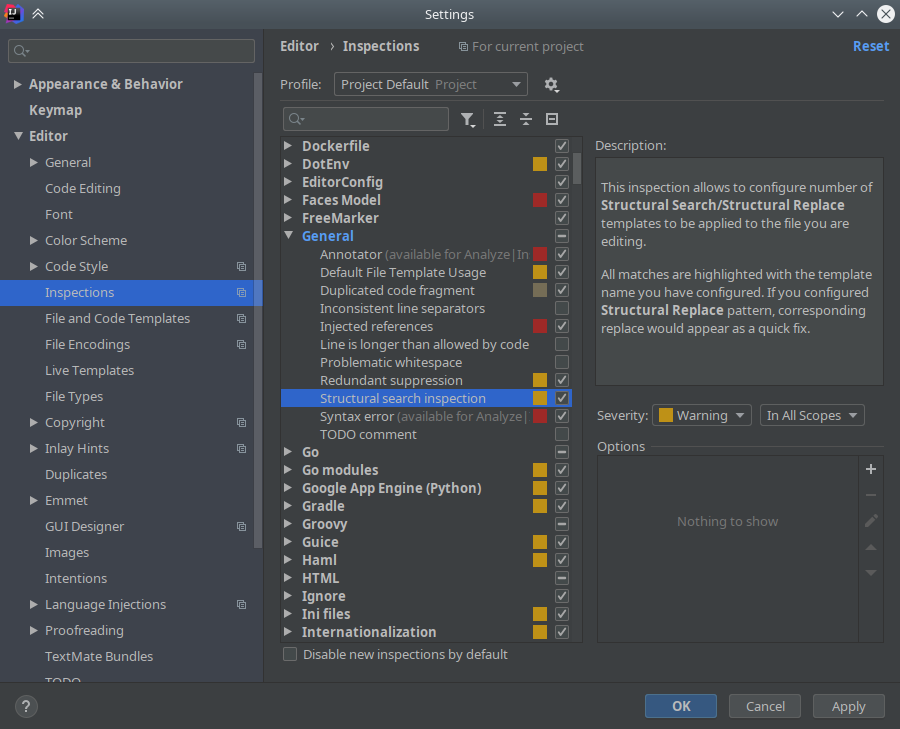
Task: Click the Expand All icon
Action: pos(500,120)
